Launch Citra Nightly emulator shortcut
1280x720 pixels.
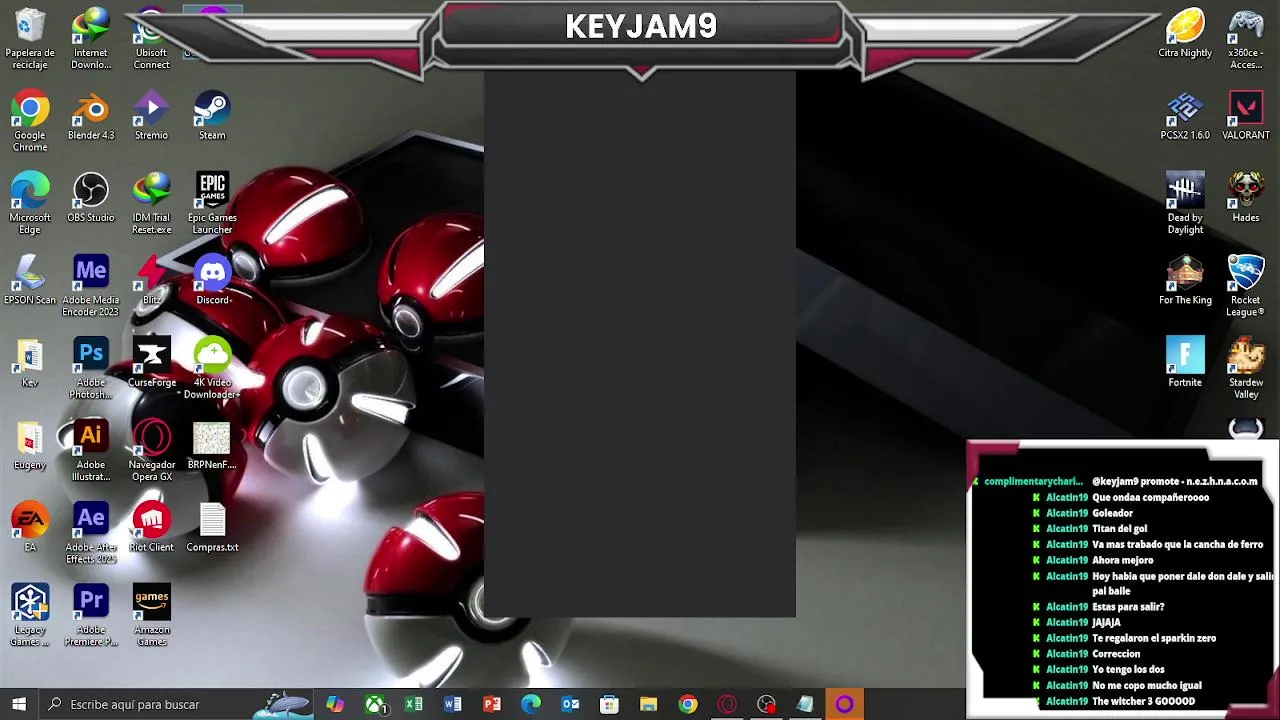1185,33
